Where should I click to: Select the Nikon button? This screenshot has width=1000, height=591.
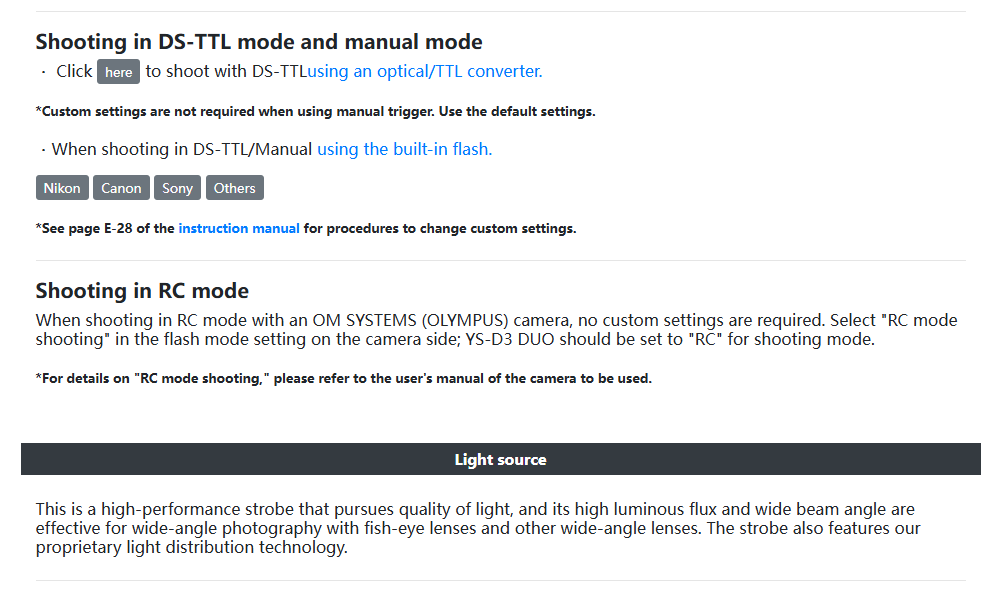click(62, 188)
